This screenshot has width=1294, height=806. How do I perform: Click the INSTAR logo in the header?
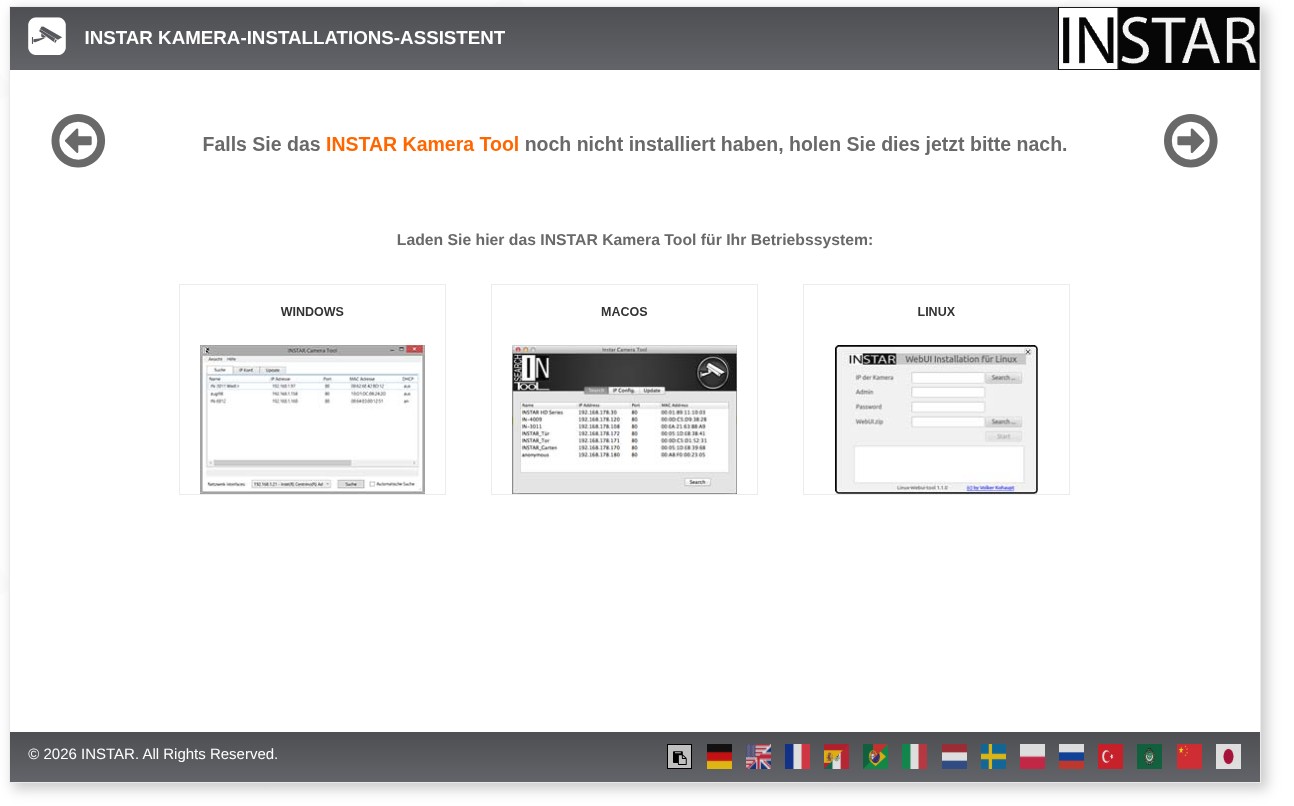(1158, 39)
